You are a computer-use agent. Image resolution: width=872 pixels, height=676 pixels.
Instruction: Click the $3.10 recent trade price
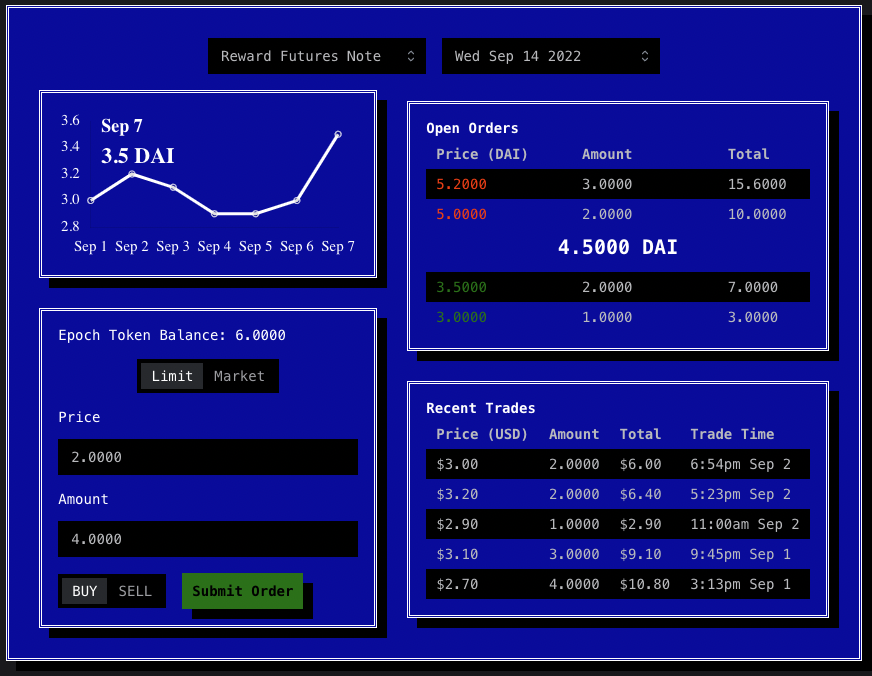coord(457,554)
